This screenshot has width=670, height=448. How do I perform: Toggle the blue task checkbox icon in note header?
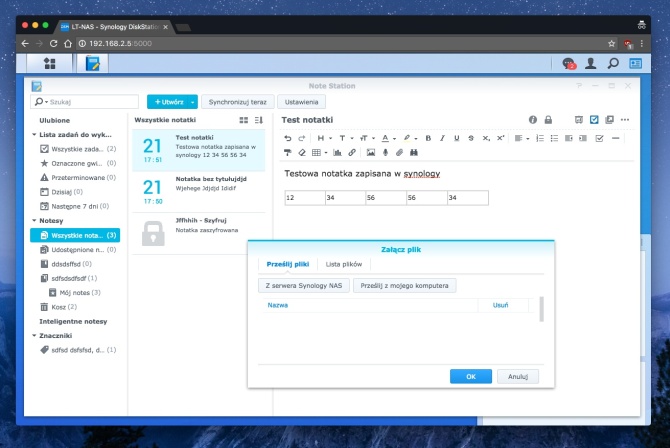click(x=594, y=120)
